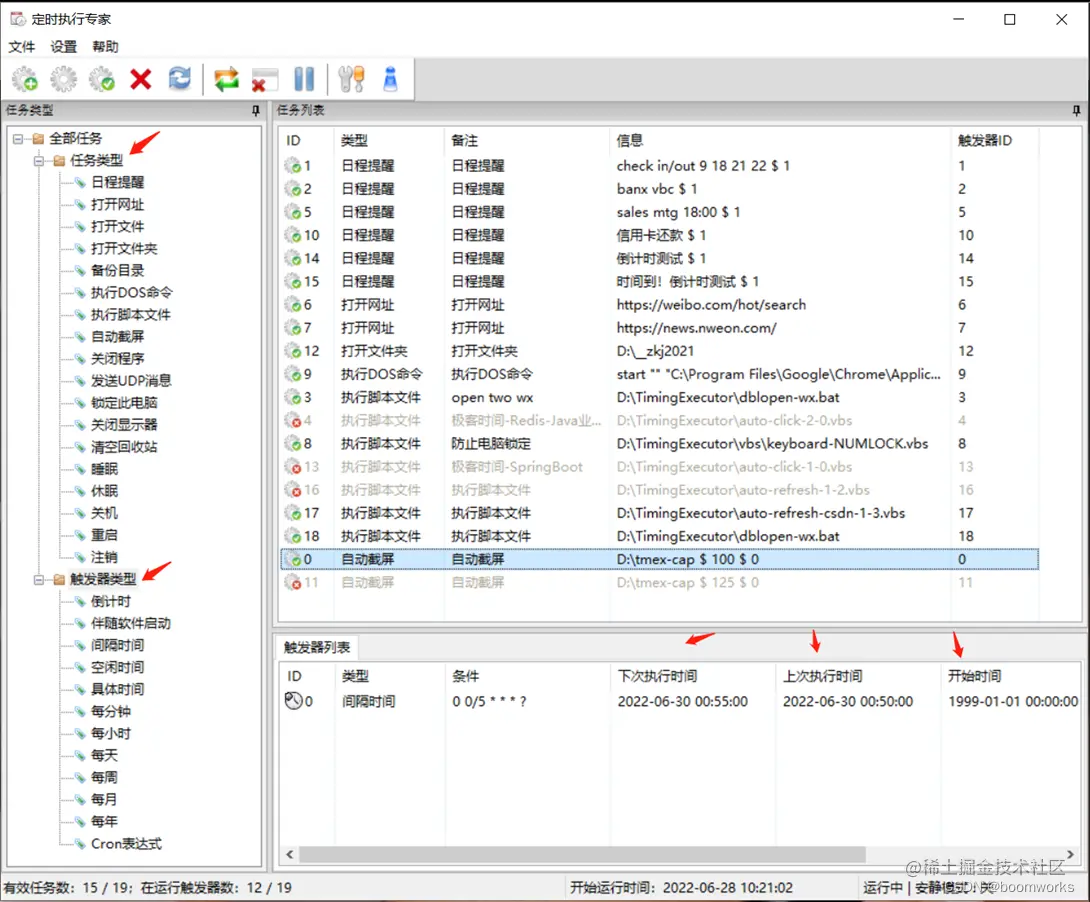Select 清空回收站 in the tree
The width and height of the screenshot is (1090, 902).
click(x=124, y=447)
